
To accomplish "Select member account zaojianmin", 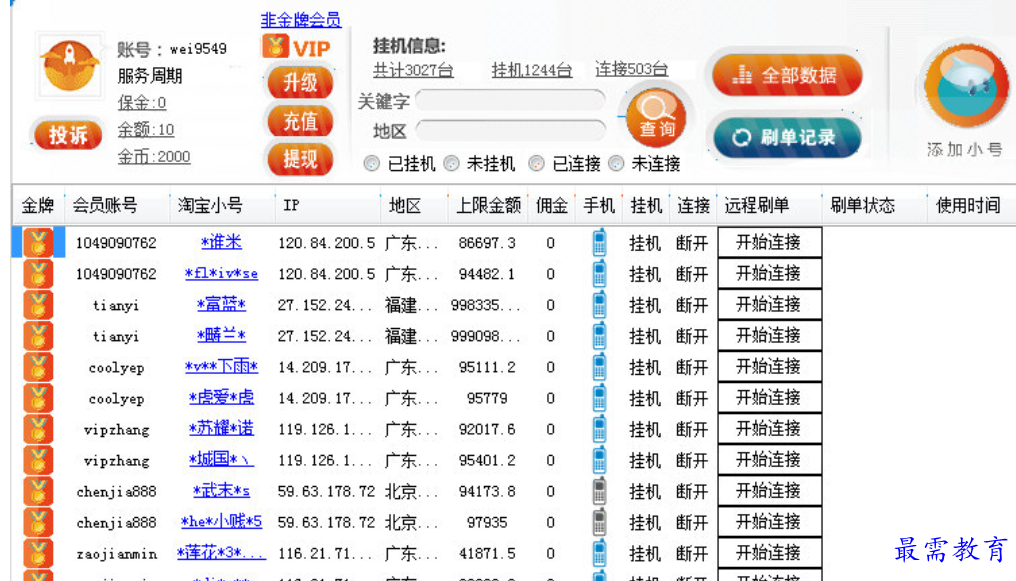I will (117, 554).
